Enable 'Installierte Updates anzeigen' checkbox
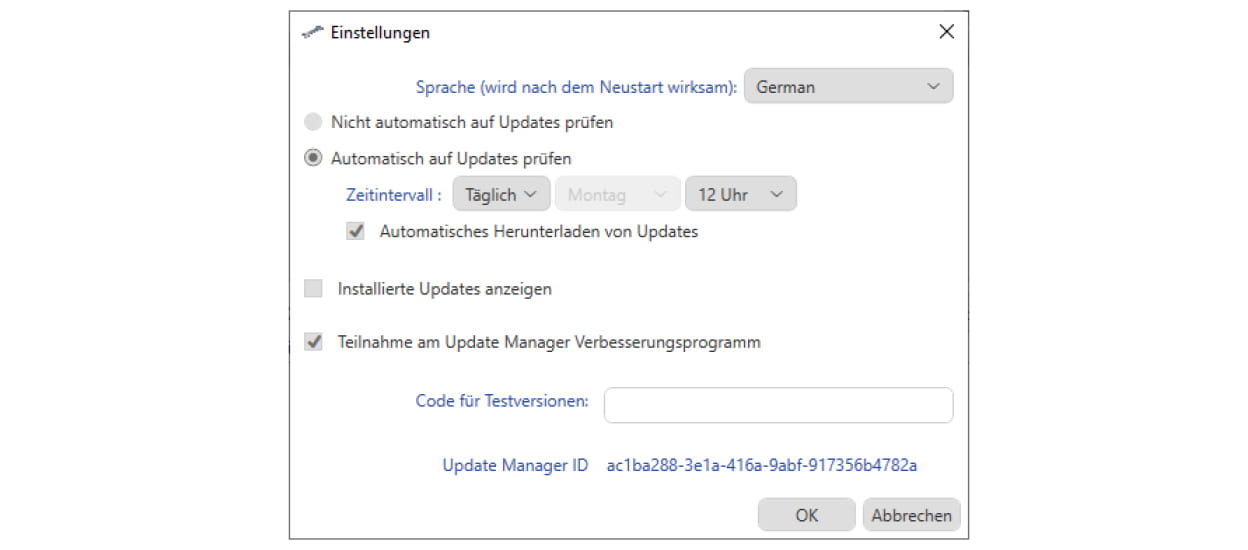Screen dimensions: 1248x550 pos(314,289)
